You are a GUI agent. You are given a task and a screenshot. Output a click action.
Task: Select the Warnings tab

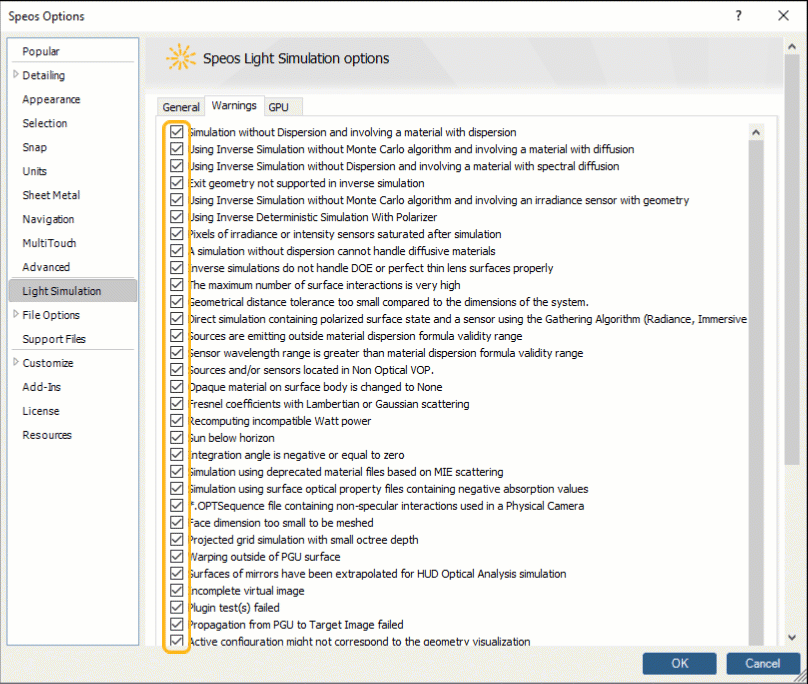(x=233, y=105)
